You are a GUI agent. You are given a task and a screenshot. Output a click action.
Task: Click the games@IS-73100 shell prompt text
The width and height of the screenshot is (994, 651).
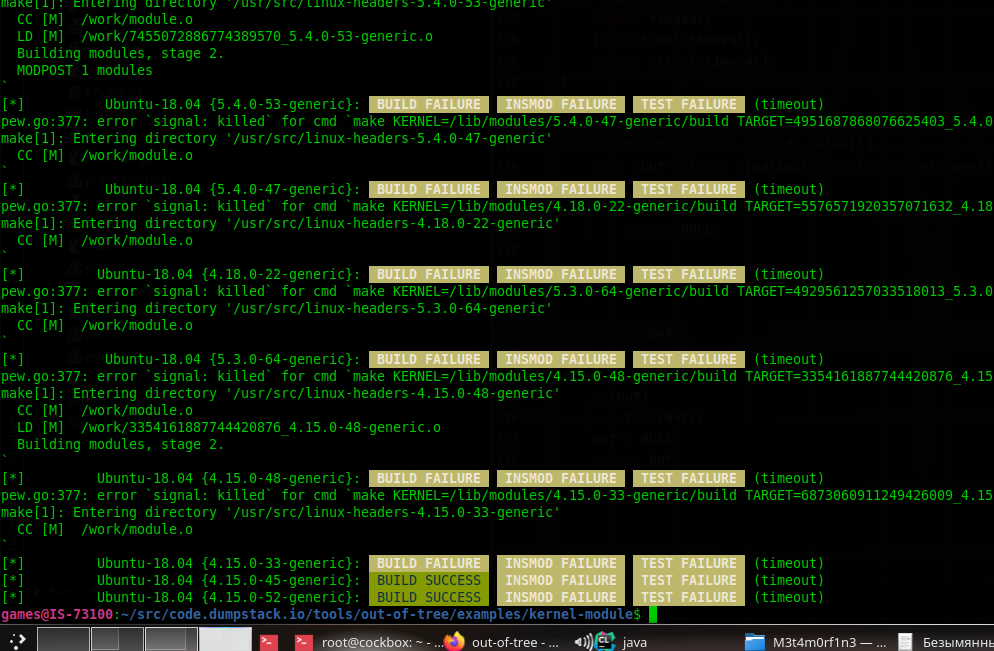coord(57,614)
